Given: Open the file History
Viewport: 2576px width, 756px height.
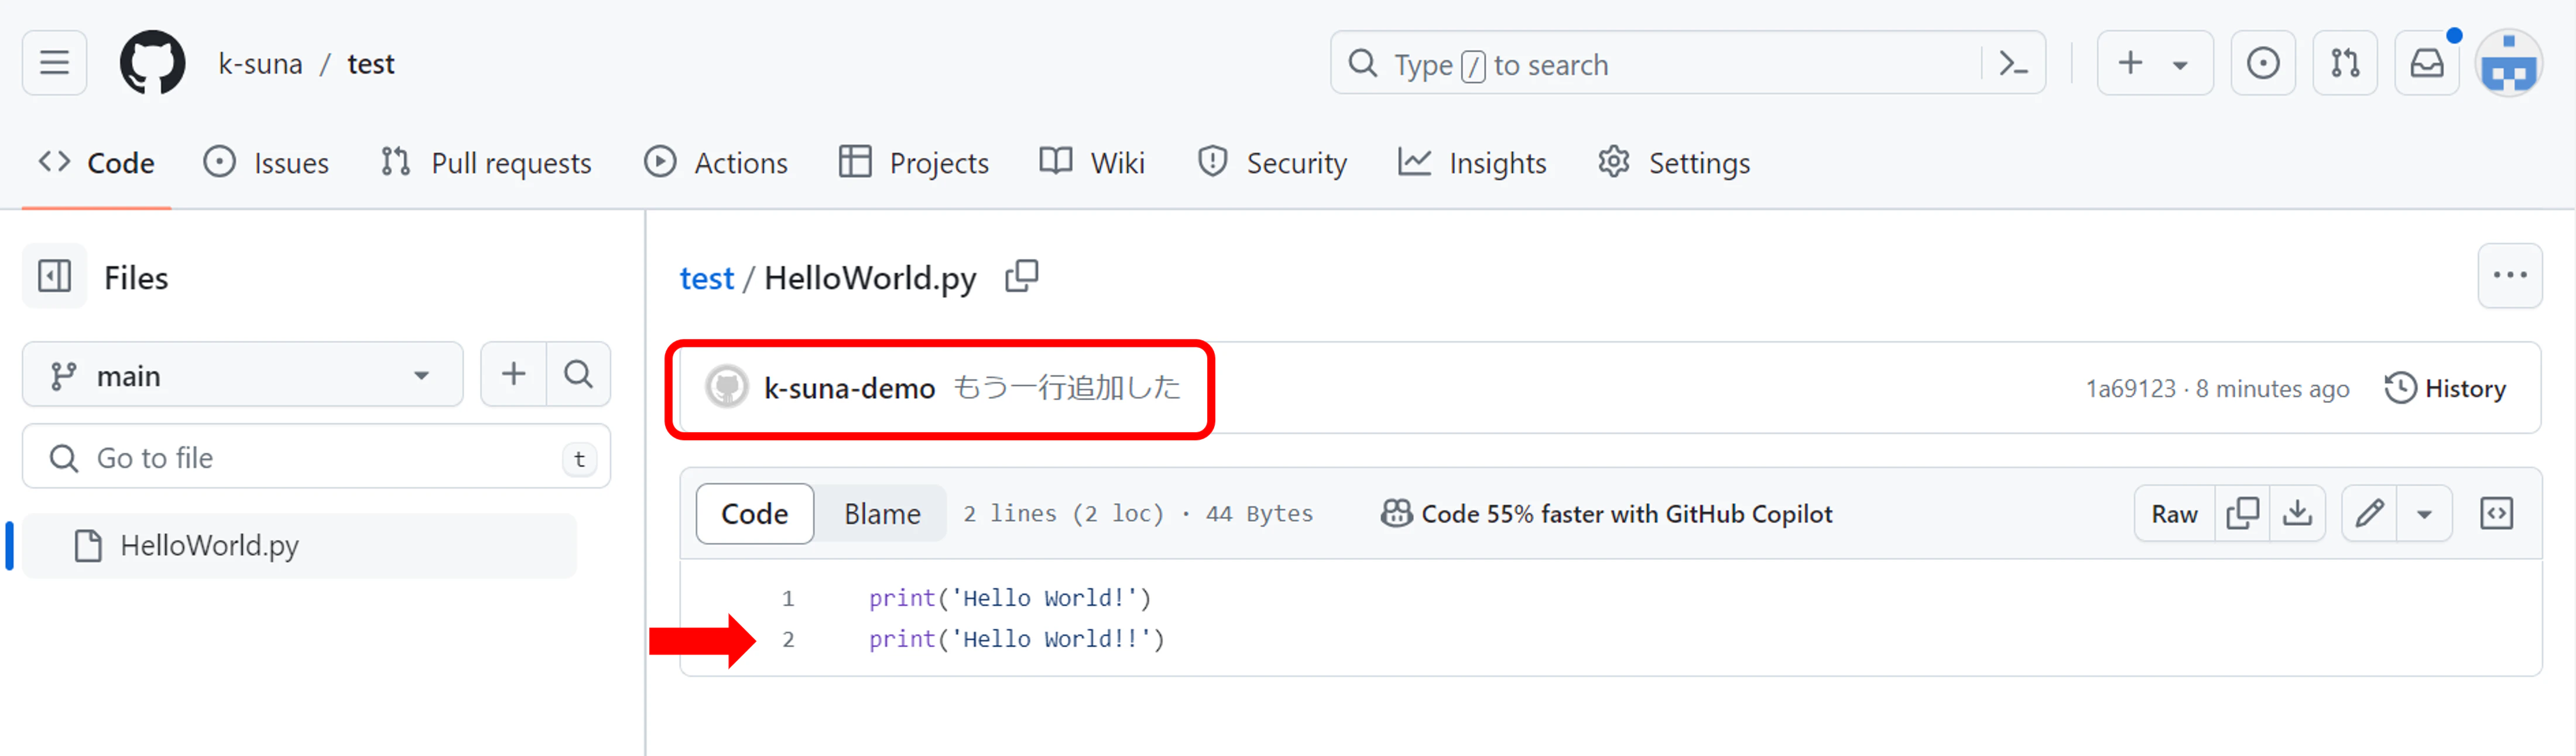Looking at the screenshot, I should [x=2446, y=388].
